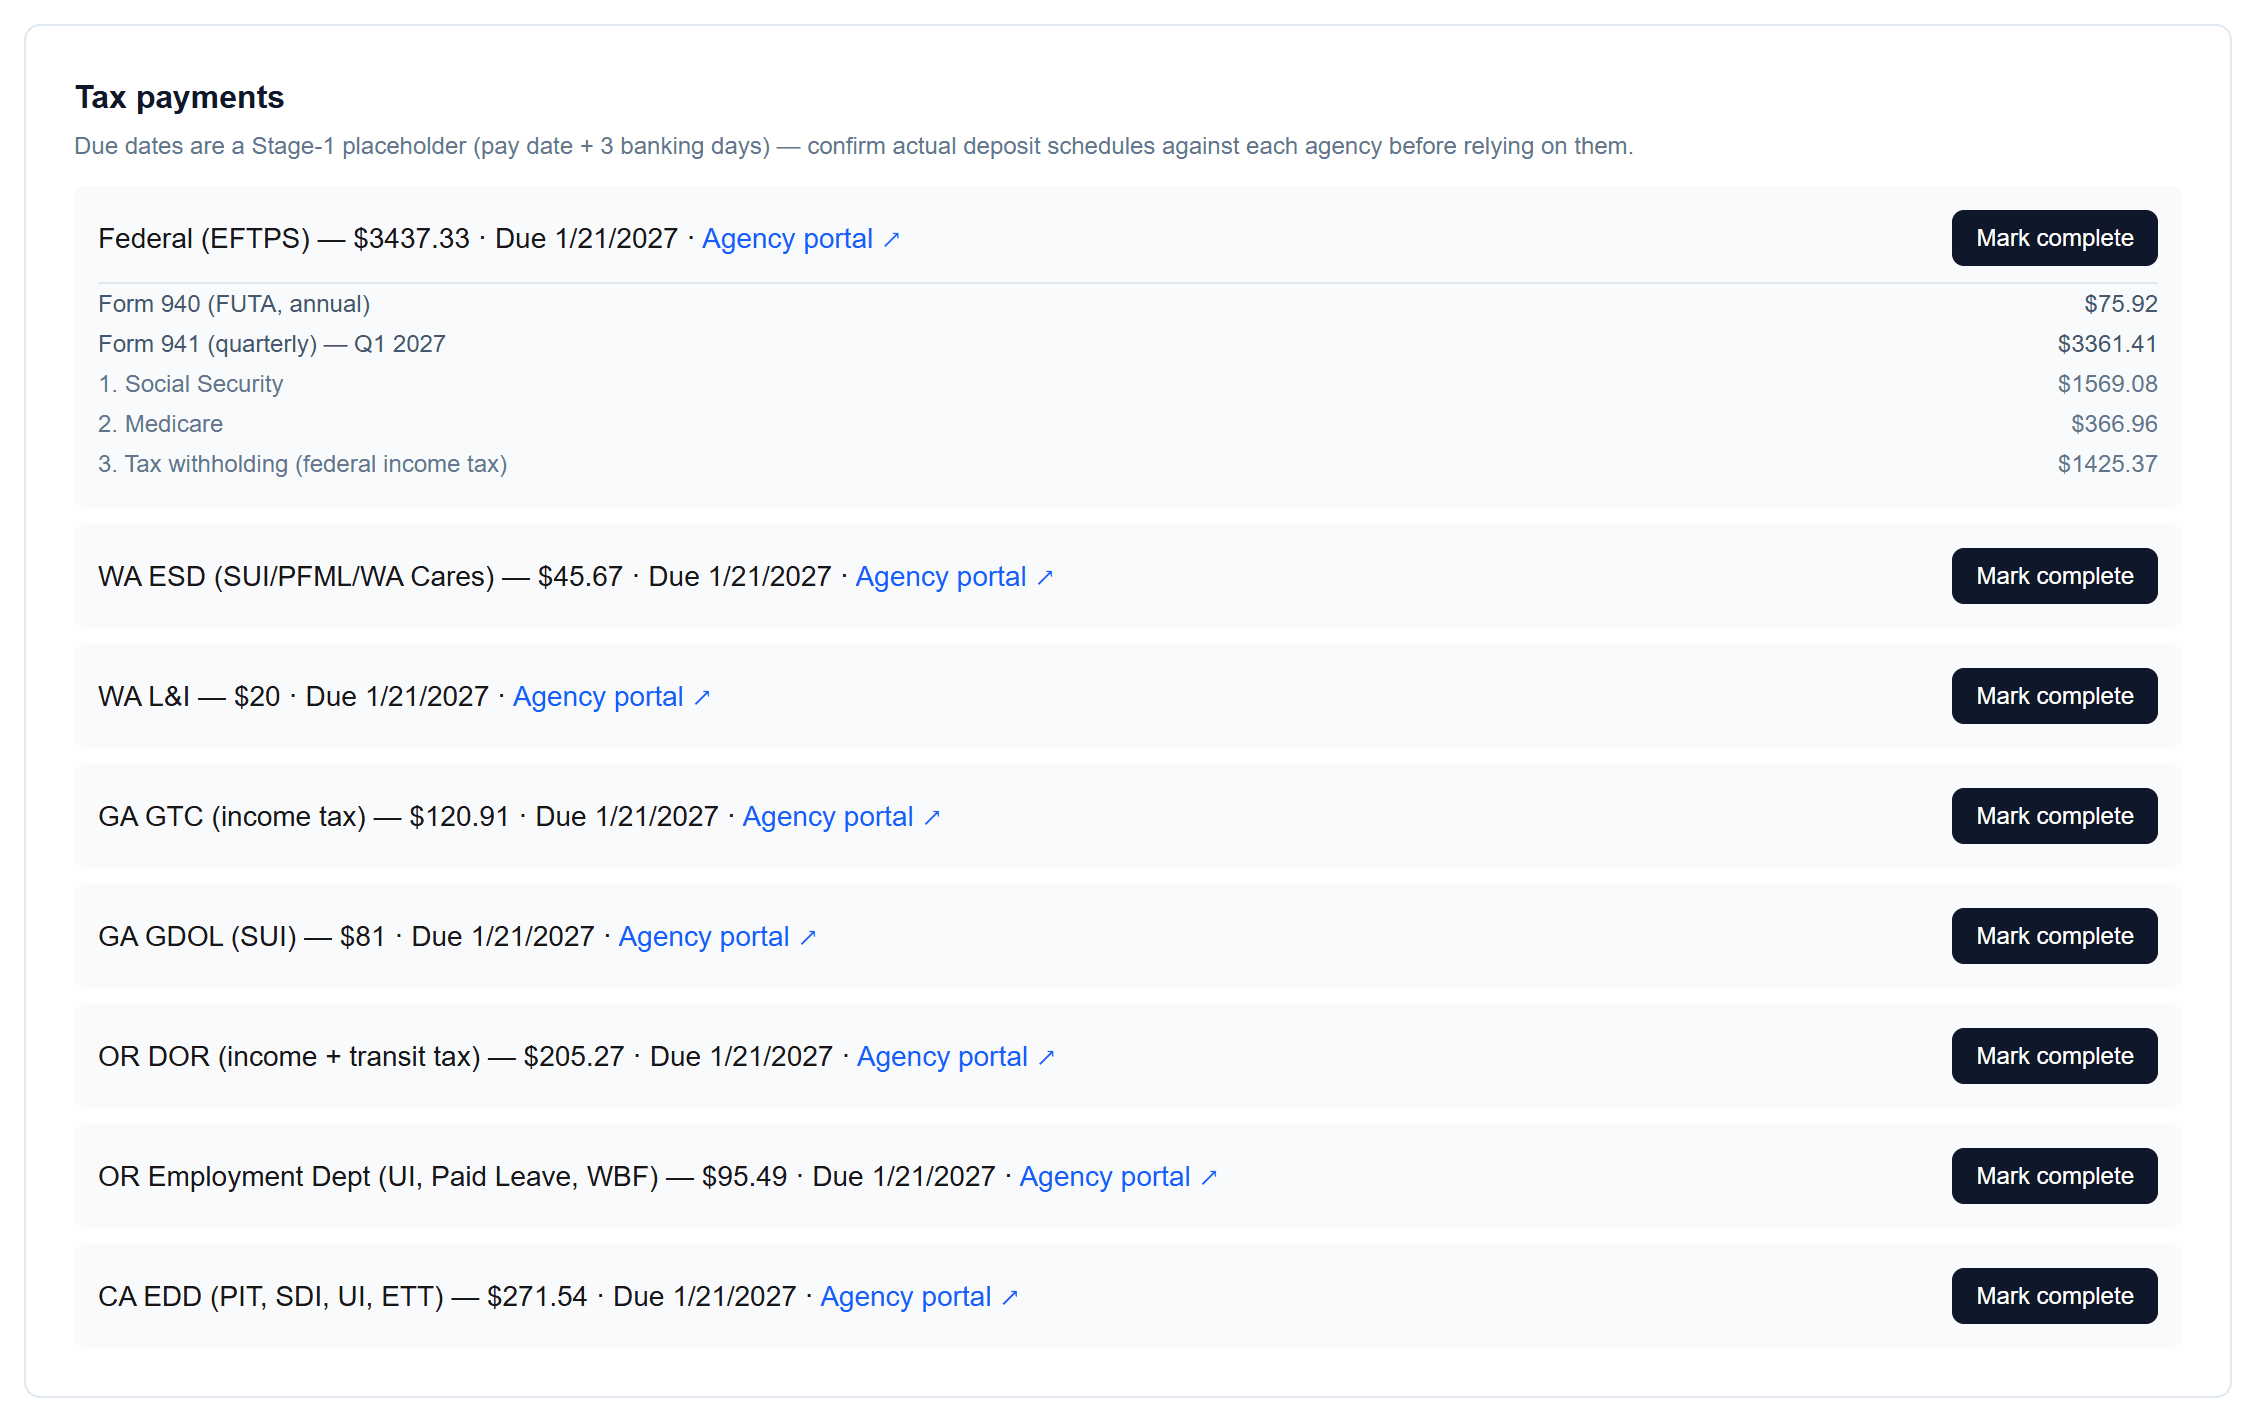Screen dimensions: 2256x1422
Task: Click the $1569.08 Social Security amount
Action: tap(2107, 384)
